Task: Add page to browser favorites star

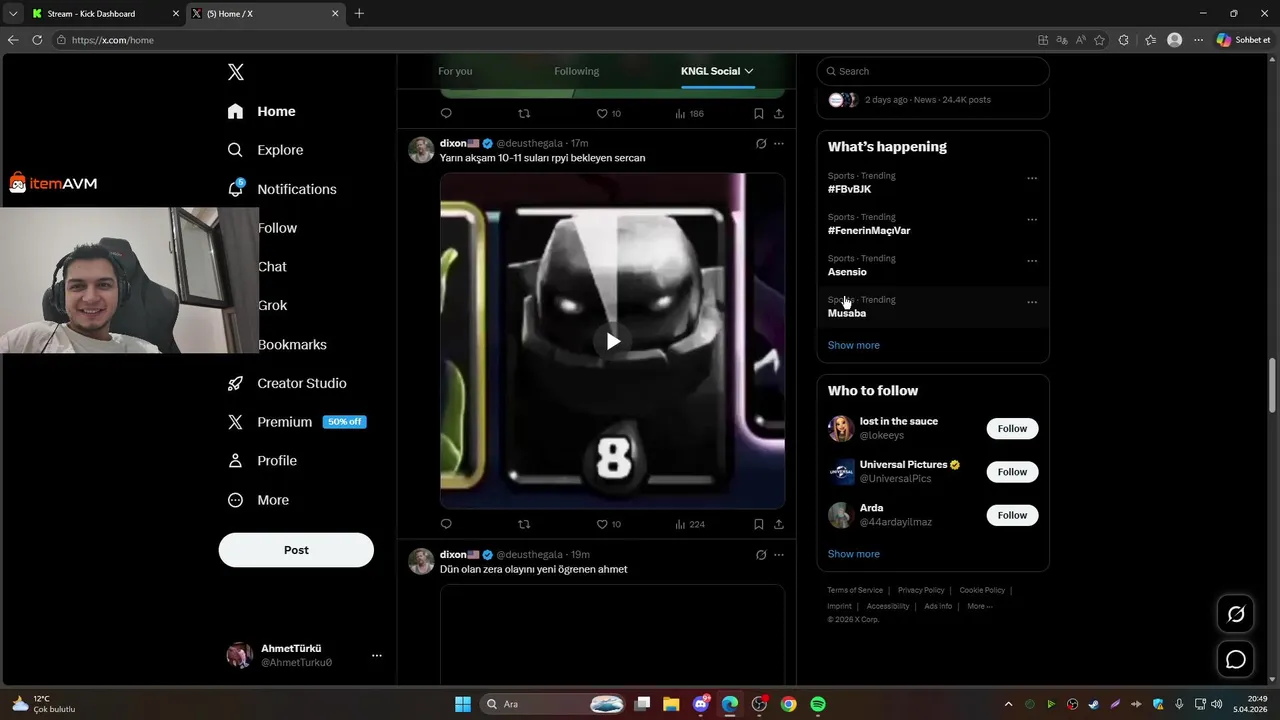Action: (x=1100, y=40)
